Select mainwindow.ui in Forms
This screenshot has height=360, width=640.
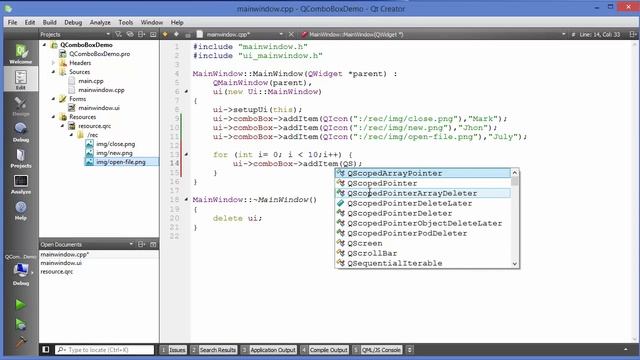tap(99, 108)
